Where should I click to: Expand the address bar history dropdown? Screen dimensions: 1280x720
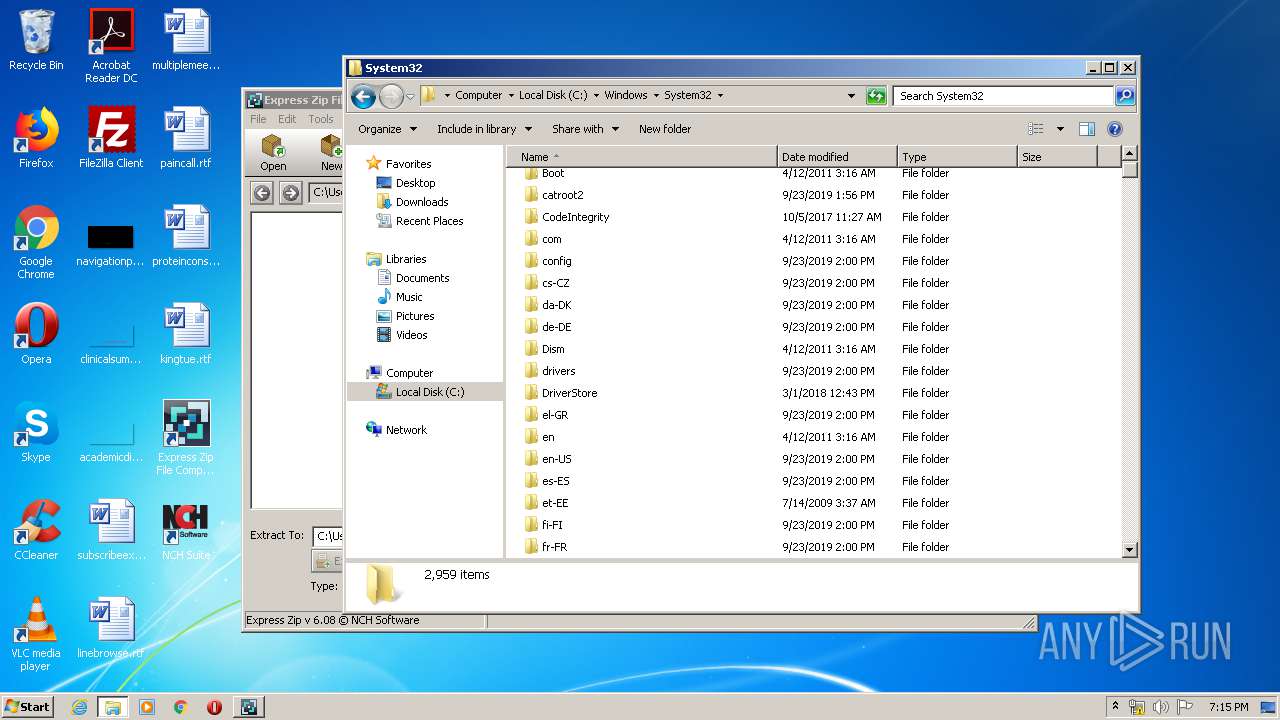point(851,96)
